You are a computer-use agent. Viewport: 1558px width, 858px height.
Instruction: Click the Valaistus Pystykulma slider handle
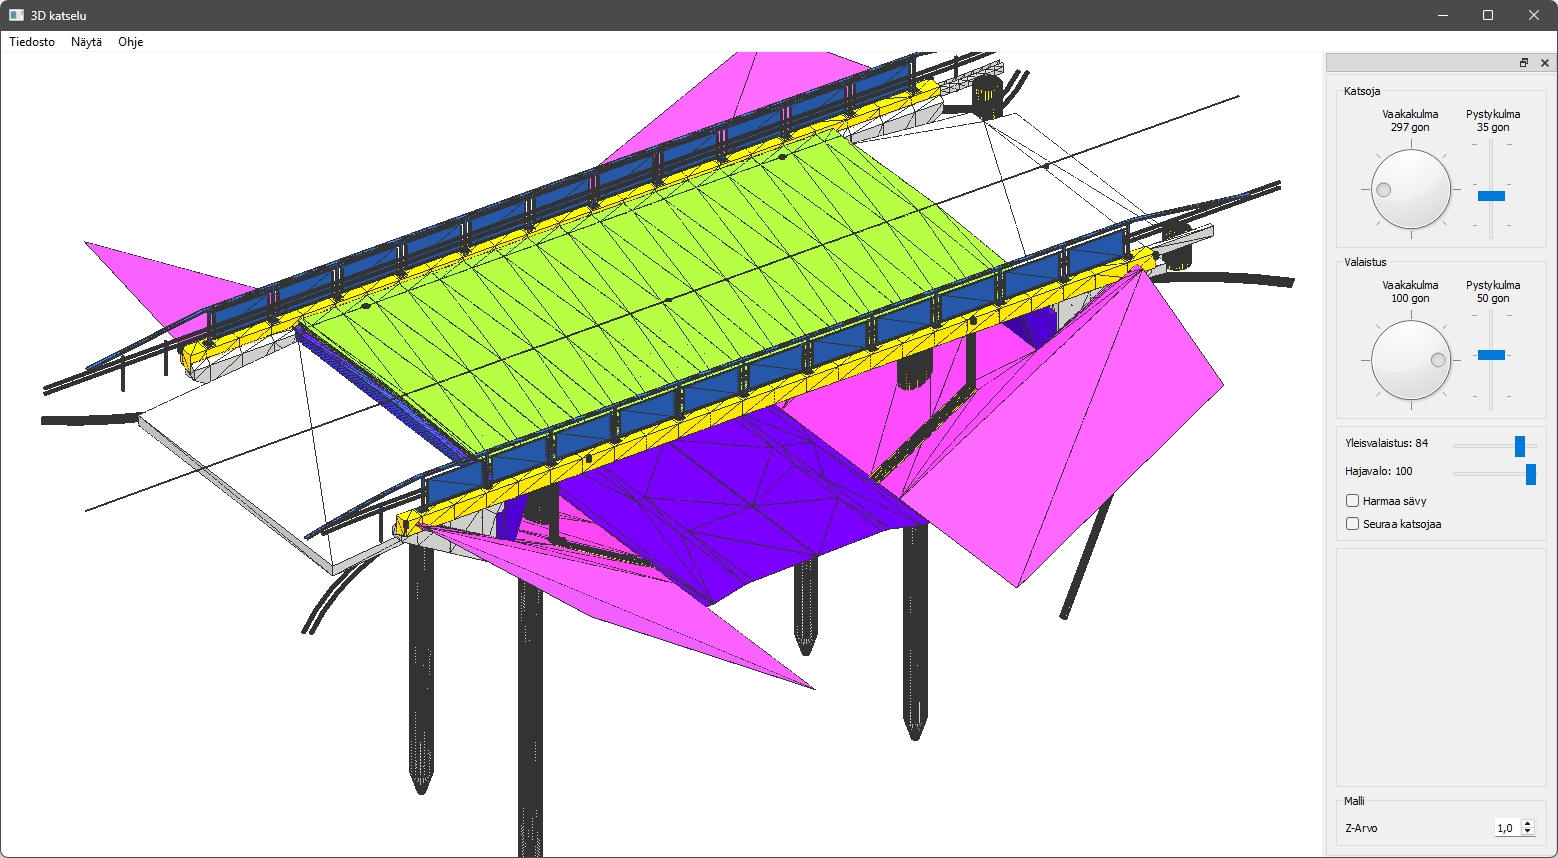tap(1491, 355)
